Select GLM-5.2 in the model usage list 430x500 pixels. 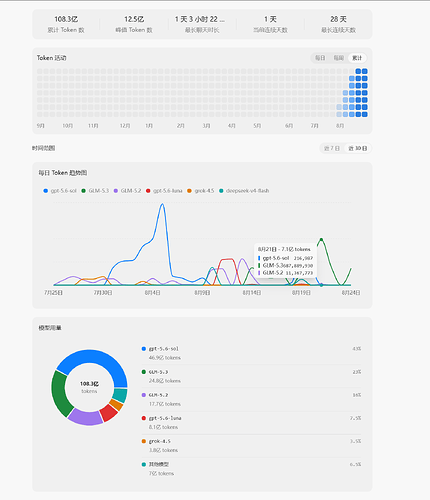(x=251, y=399)
